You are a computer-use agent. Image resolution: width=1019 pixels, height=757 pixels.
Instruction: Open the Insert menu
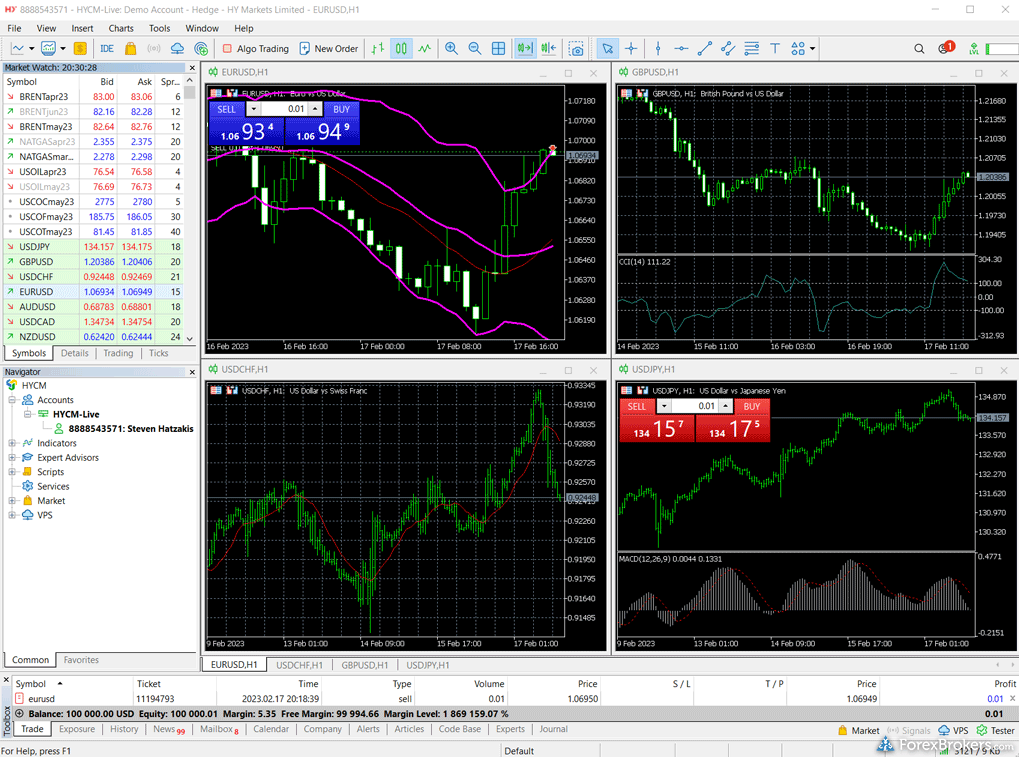(x=83, y=28)
